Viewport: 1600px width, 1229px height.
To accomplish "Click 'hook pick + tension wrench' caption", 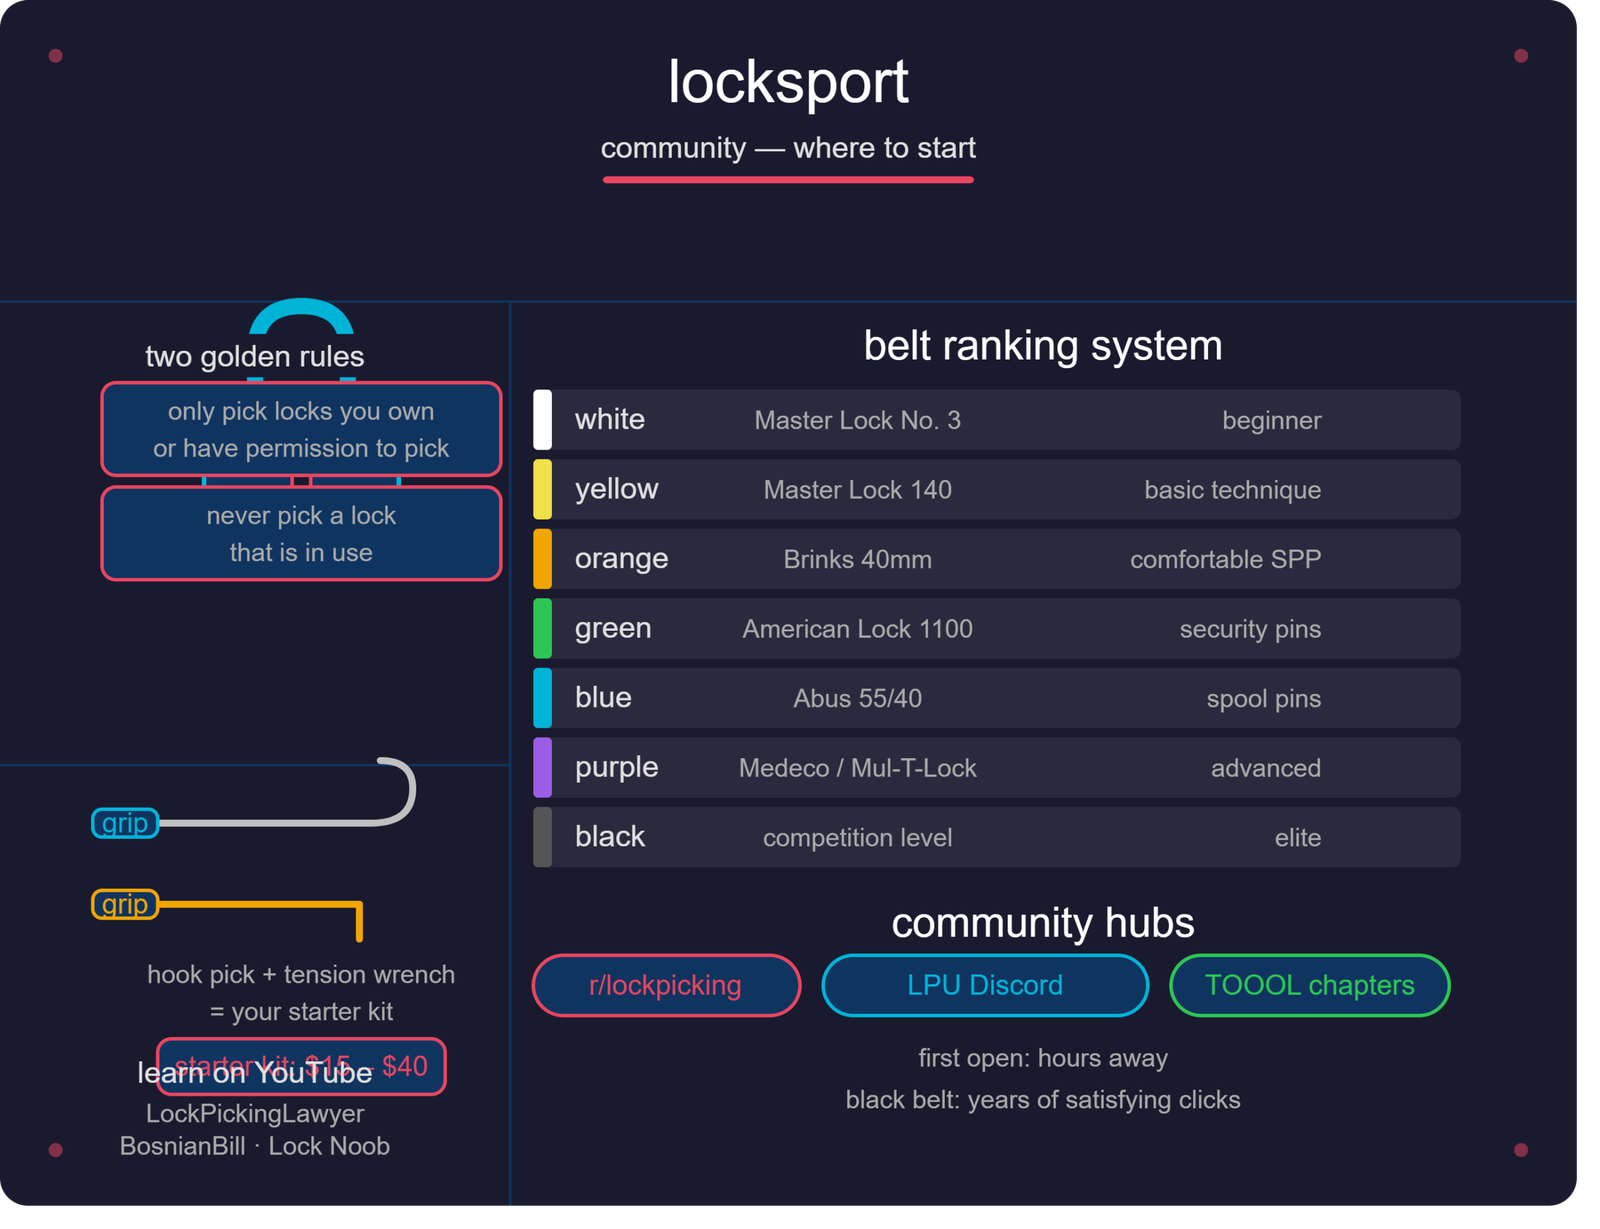I will (x=301, y=975).
